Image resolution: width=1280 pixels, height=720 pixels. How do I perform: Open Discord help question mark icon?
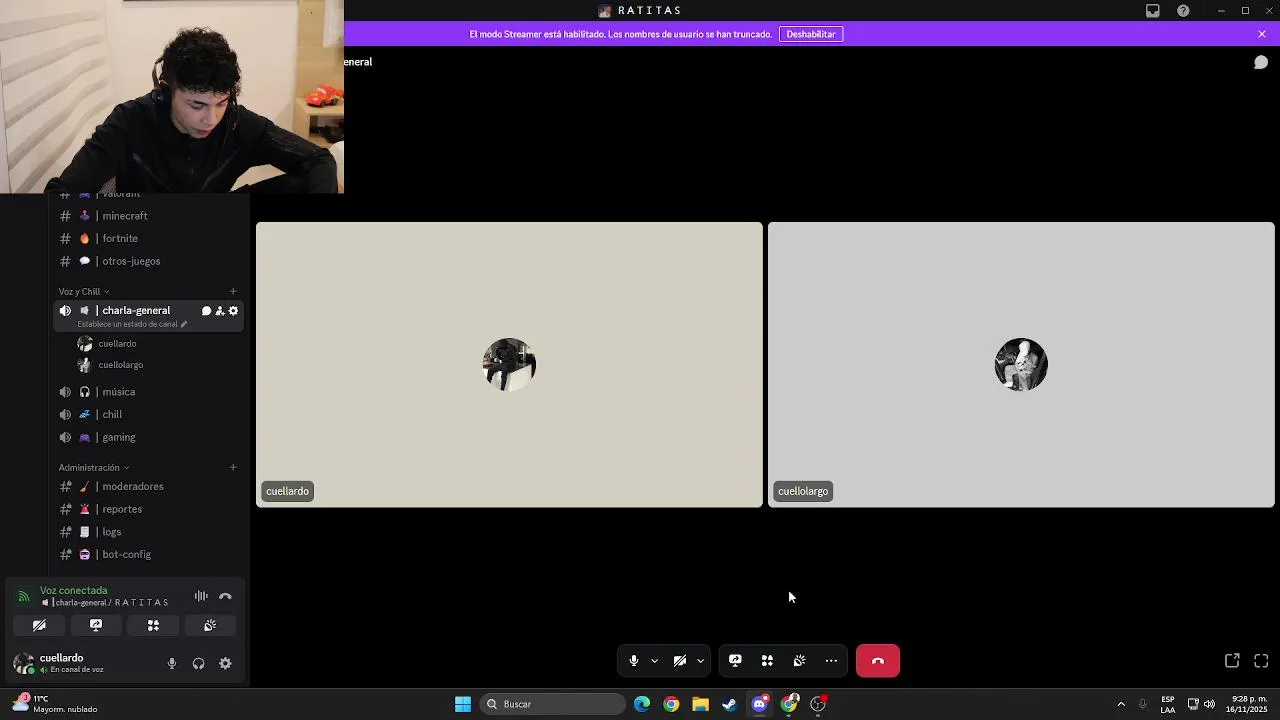1183,10
